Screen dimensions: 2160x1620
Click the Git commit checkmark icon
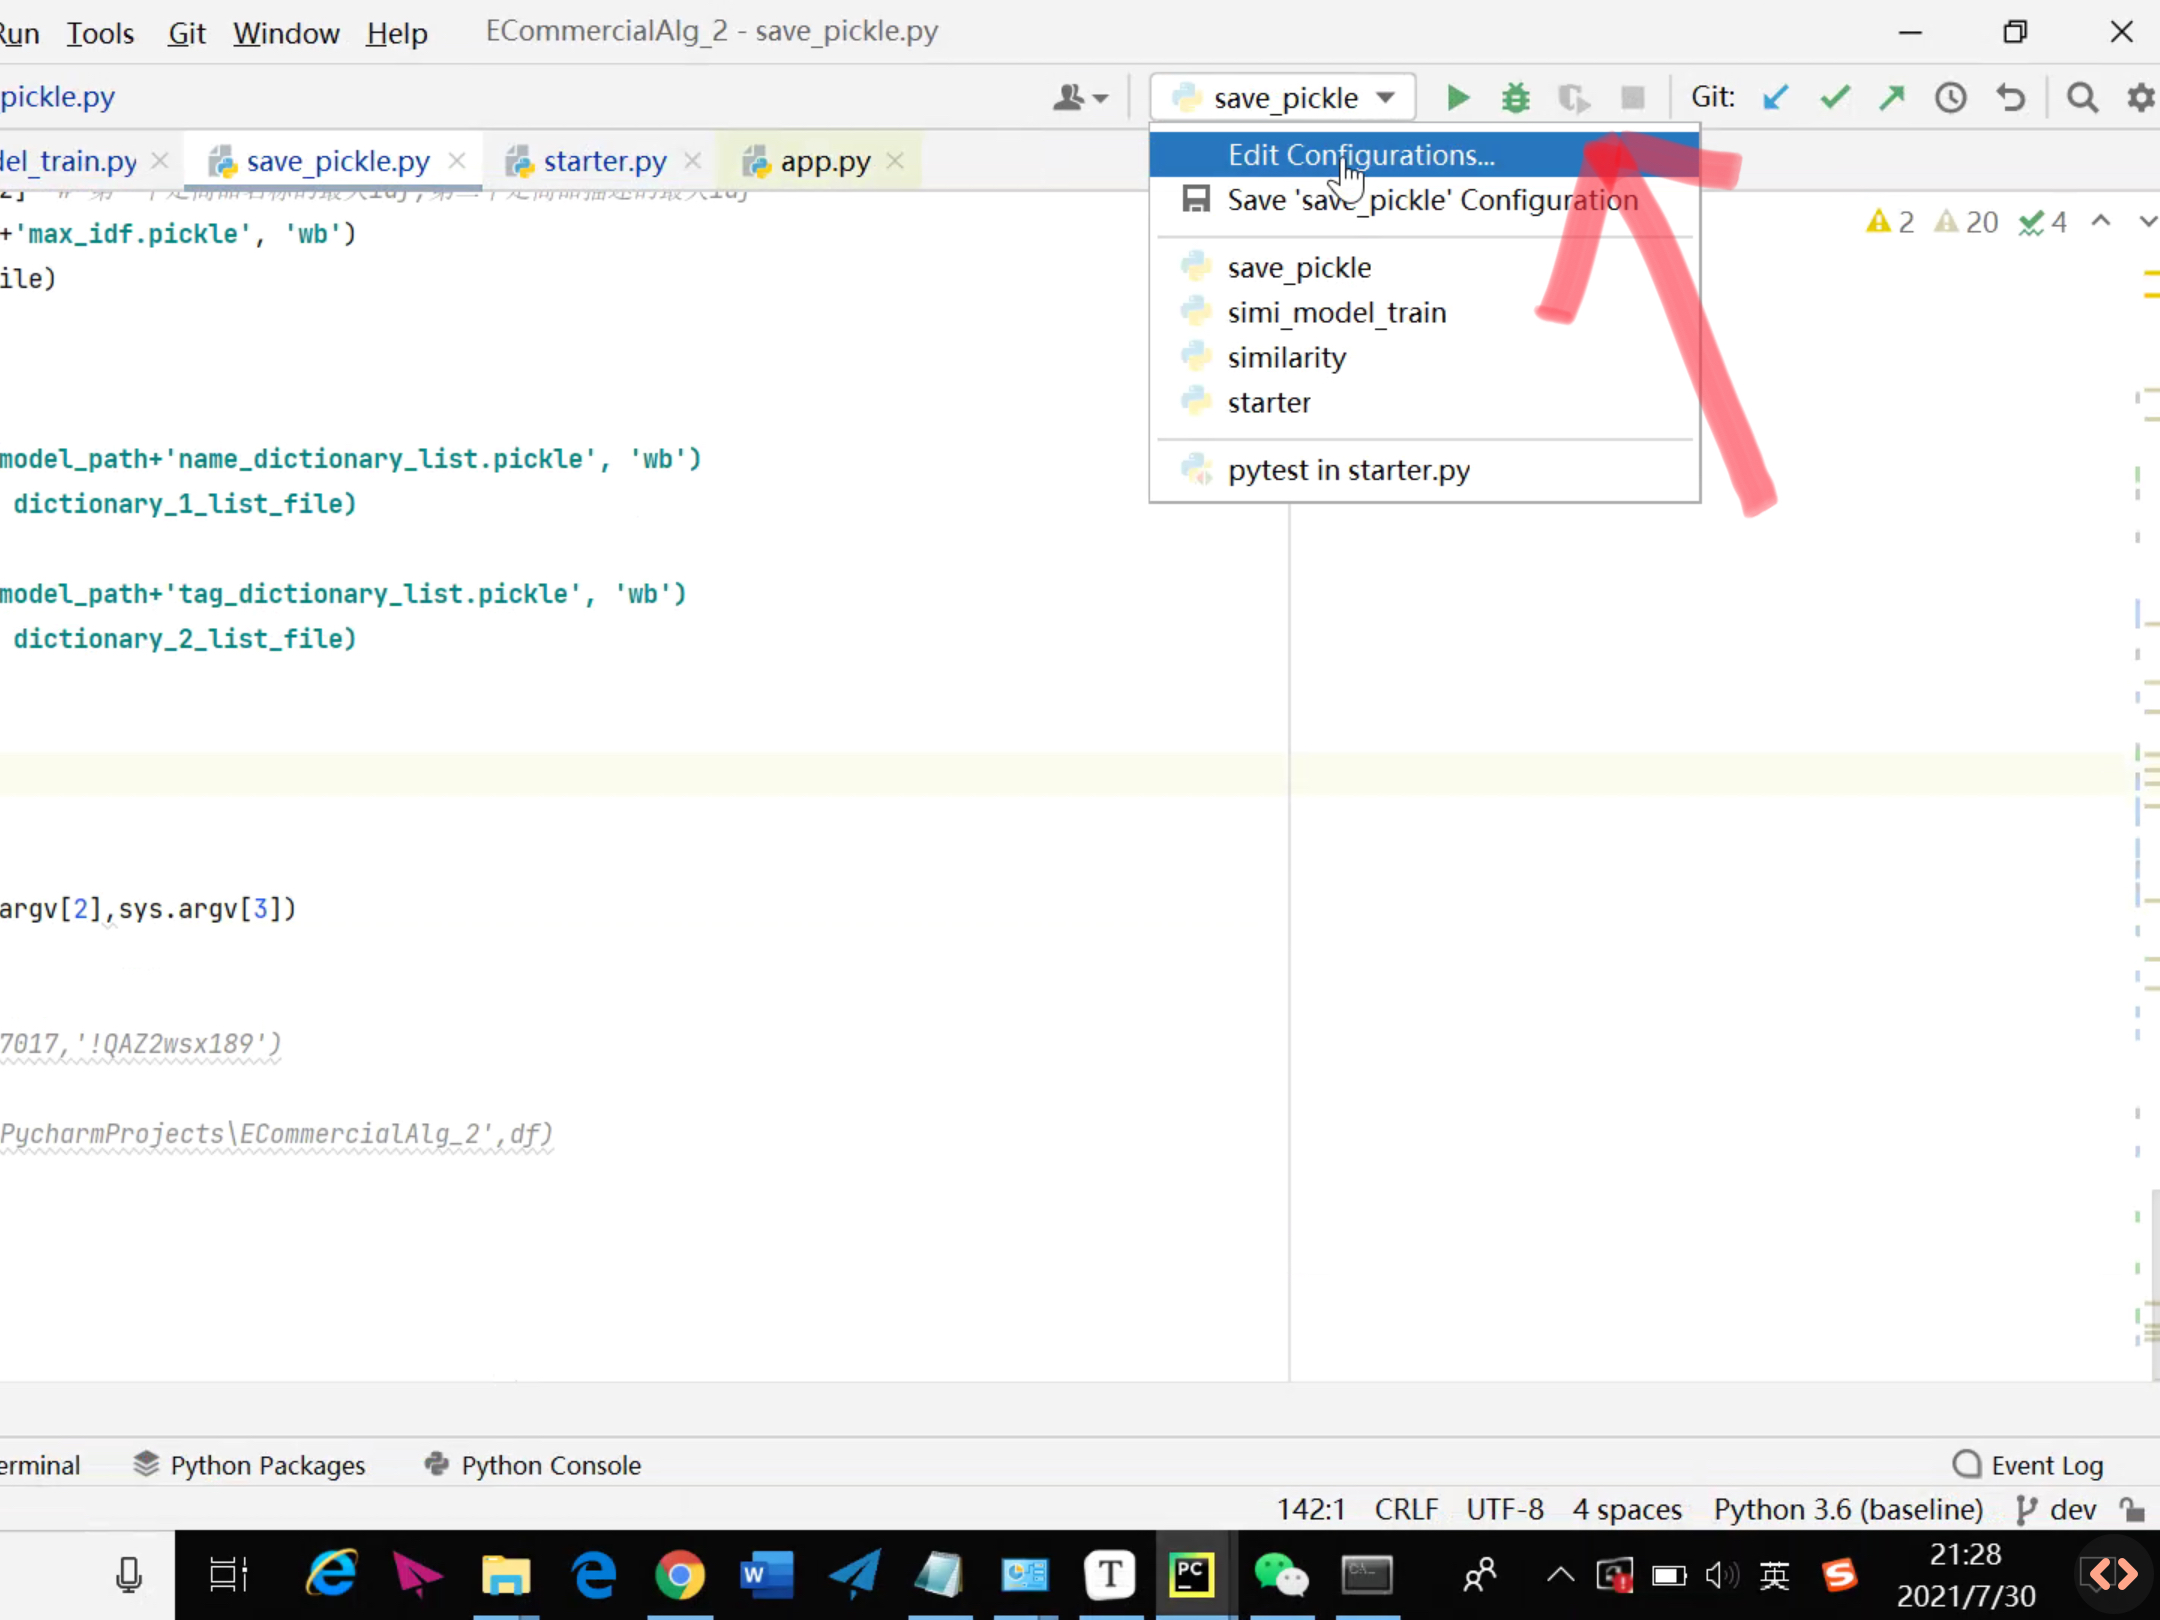click(x=1833, y=97)
